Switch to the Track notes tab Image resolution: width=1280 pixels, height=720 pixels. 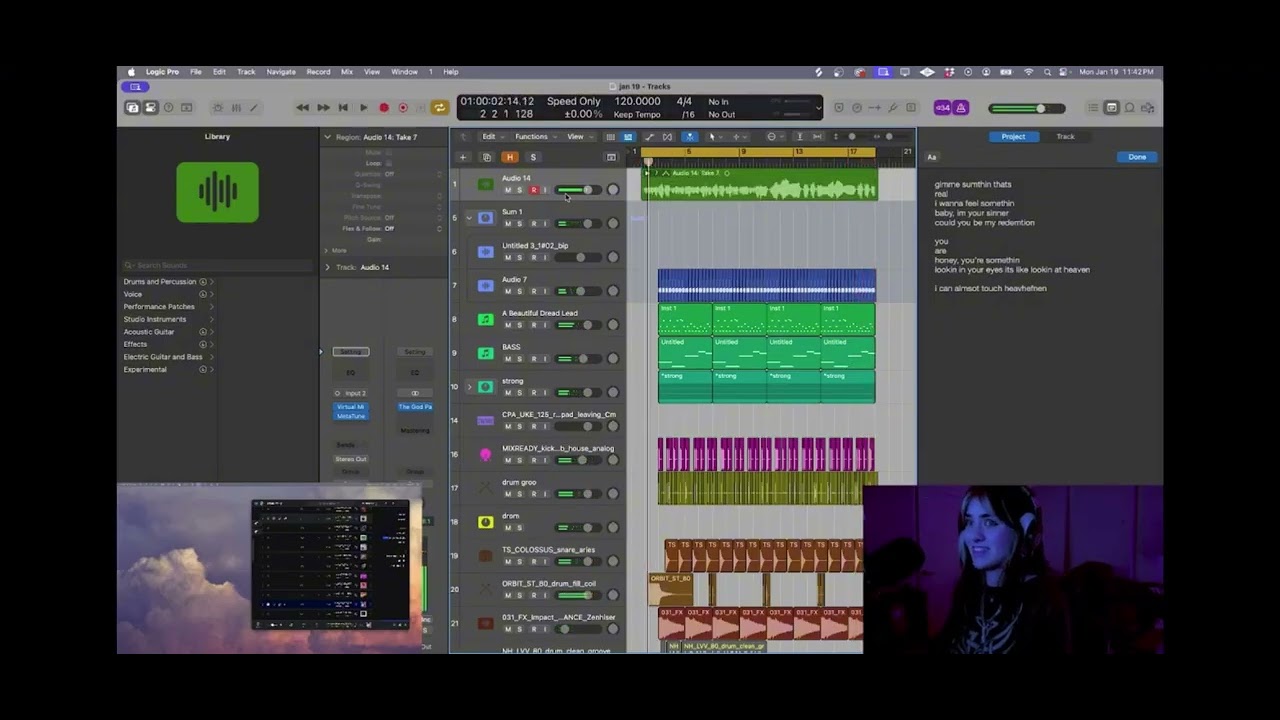(x=1065, y=137)
